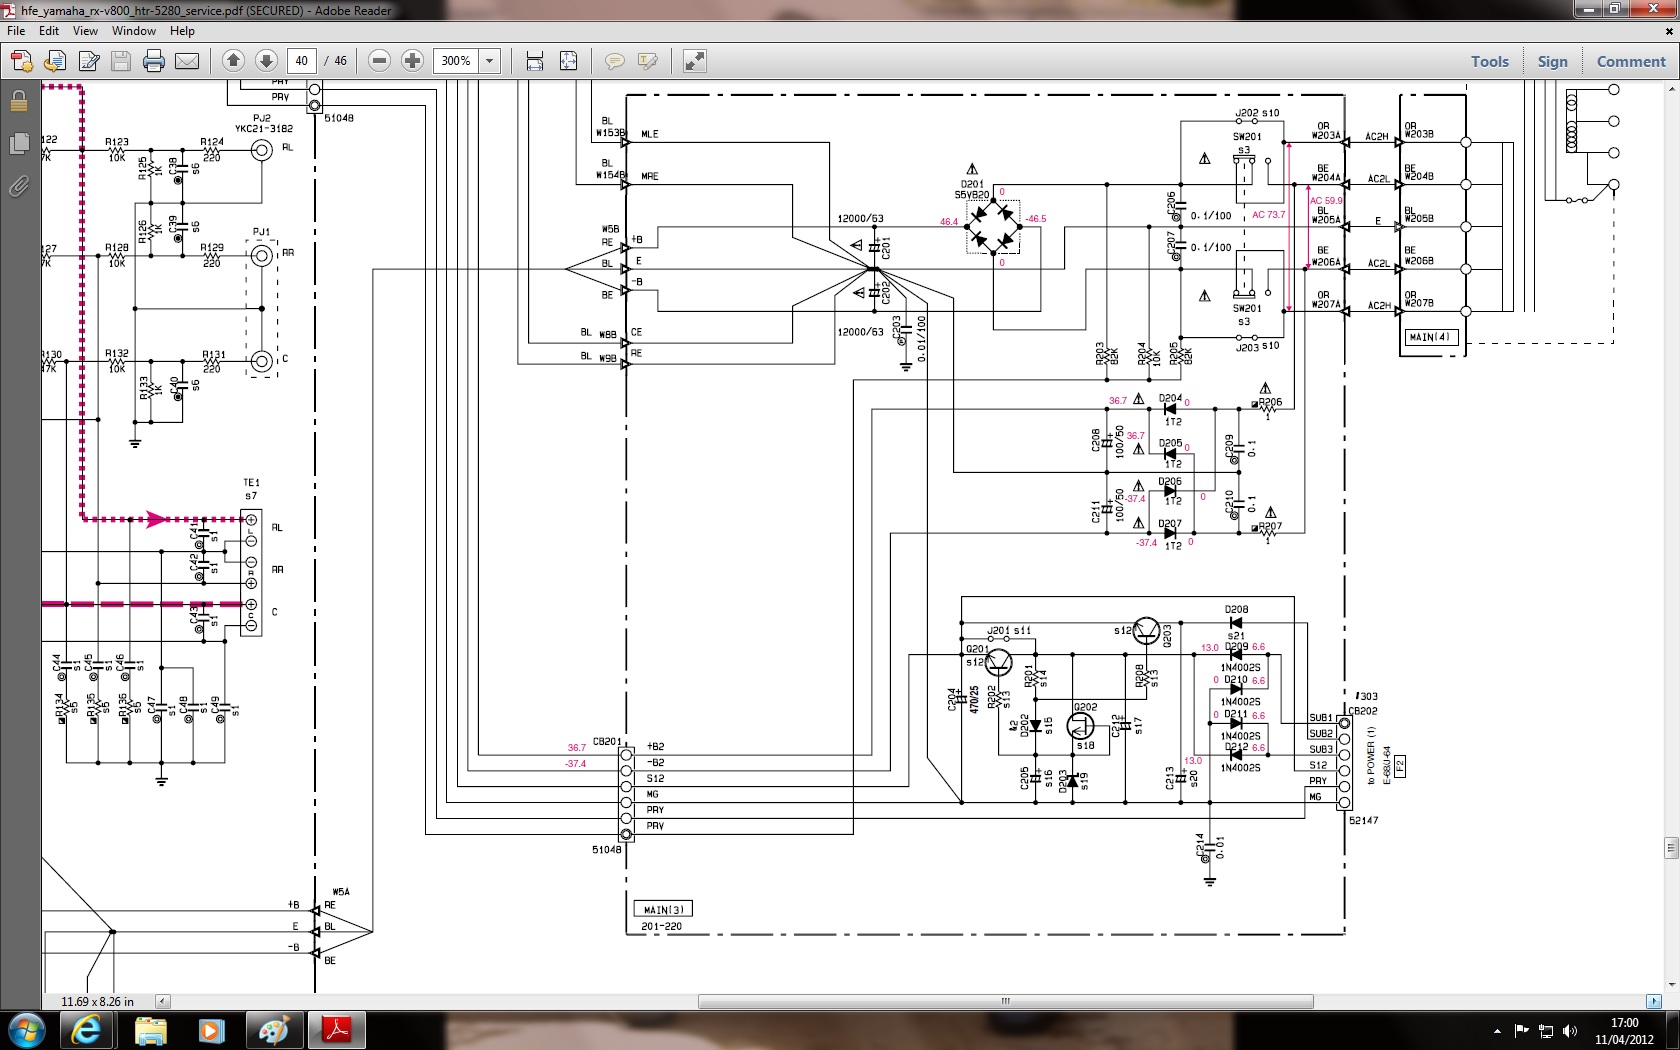1680x1050 pixels.
Task: Print the document with printer icon
Action: click(x=154, y=61)
